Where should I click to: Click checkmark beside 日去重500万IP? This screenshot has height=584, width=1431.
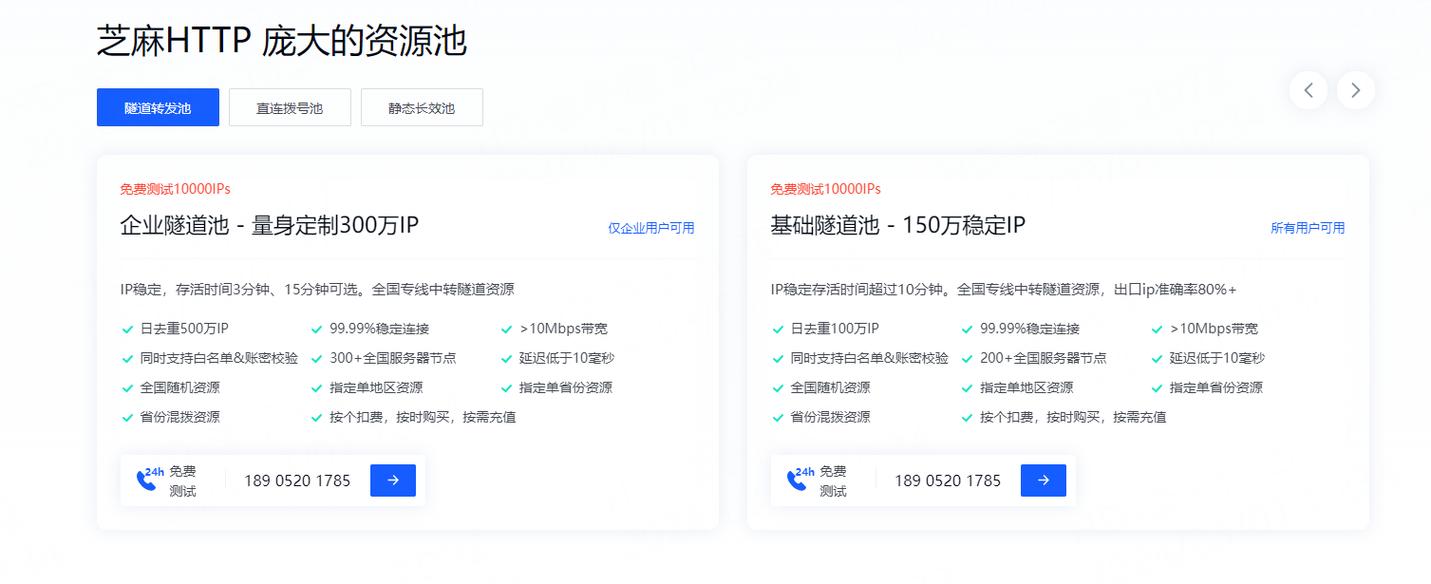127,329
